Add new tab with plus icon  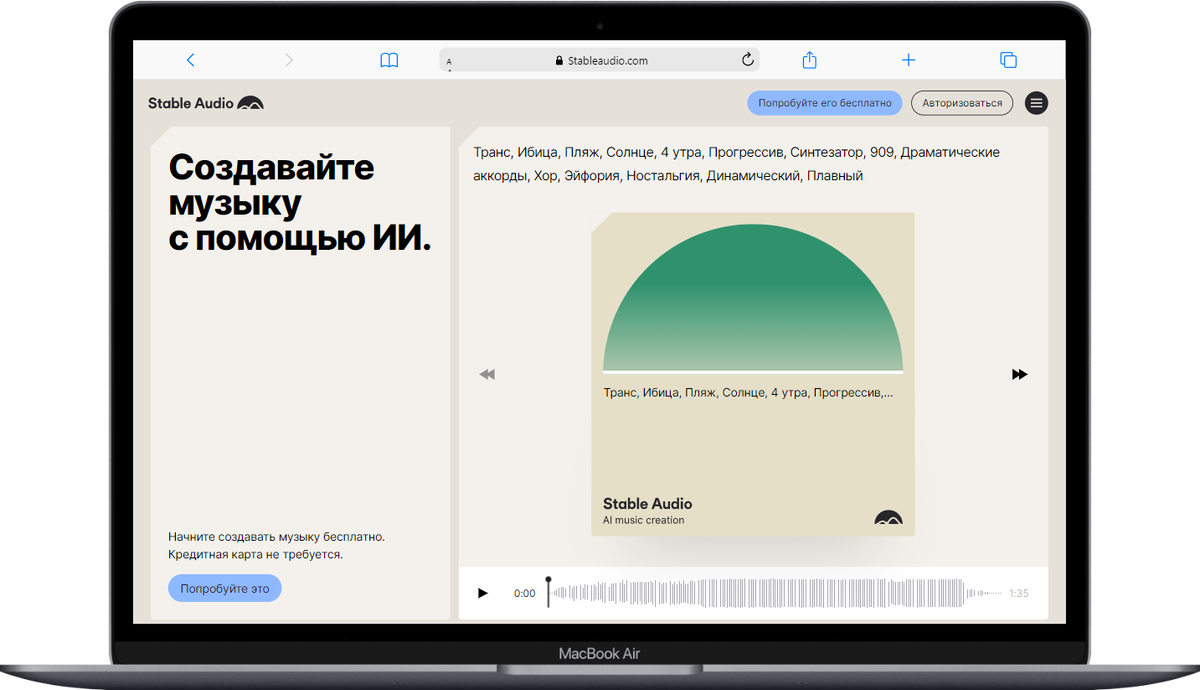click(x=908, y=60)
